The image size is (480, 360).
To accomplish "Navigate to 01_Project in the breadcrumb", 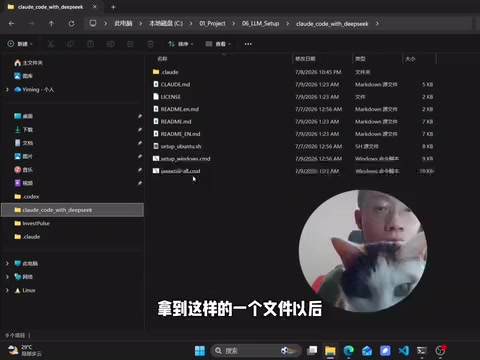I will pos(212,24).
